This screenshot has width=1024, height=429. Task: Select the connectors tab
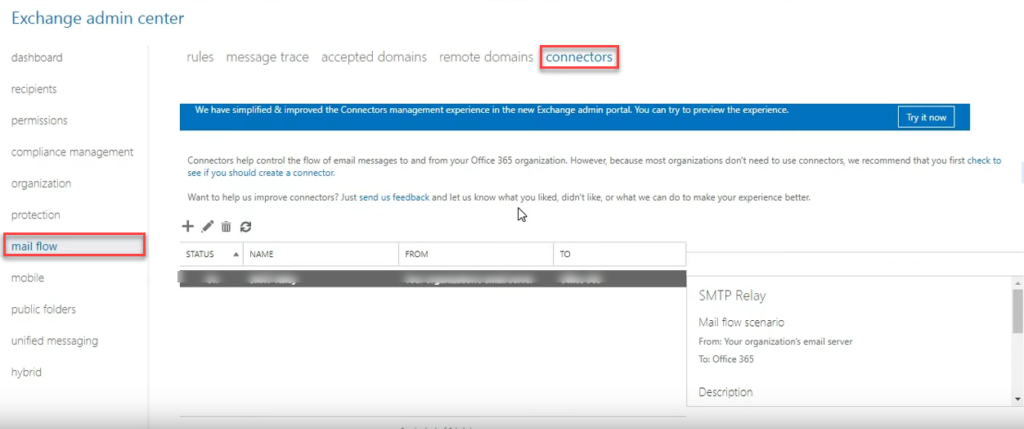pos(579,57)
